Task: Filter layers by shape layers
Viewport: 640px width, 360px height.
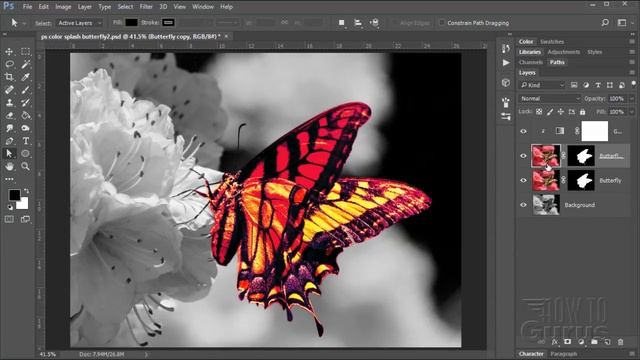Action: click(x=610, y=85)
